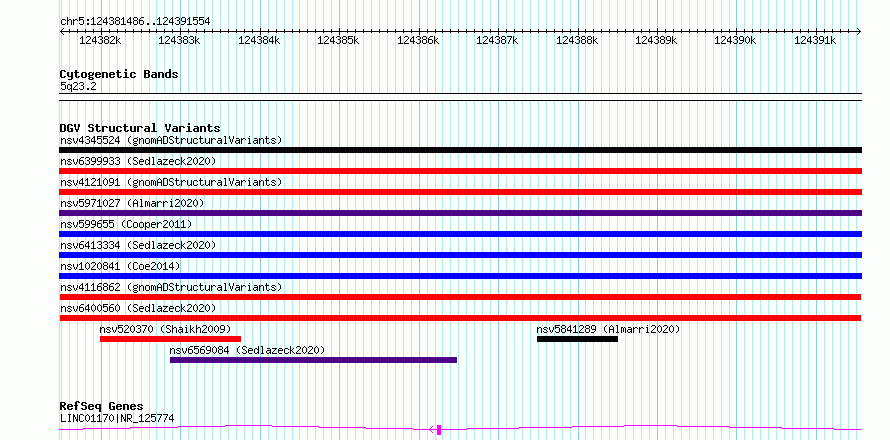Select the blue nsv6413334 variant bar
This screenshot has height=440, width=890.
pos(460,255)
